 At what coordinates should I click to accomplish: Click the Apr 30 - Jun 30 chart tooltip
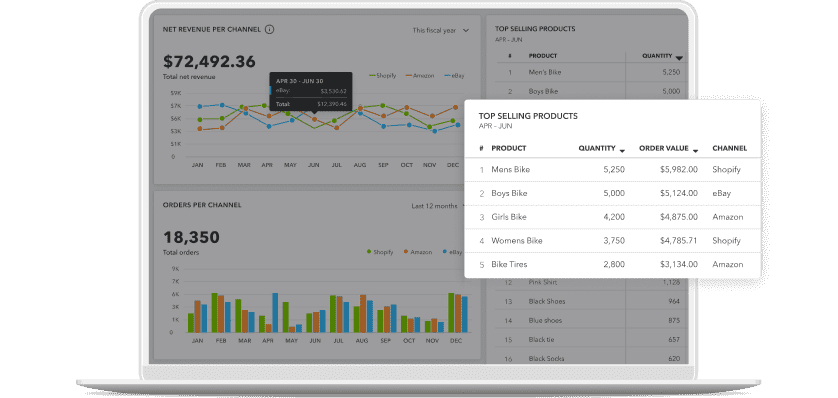[x=311, y=91]
